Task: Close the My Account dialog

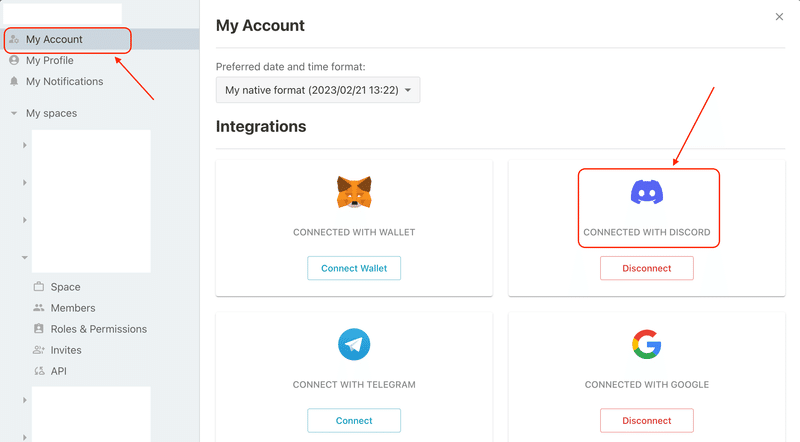Action: (779, 17)
